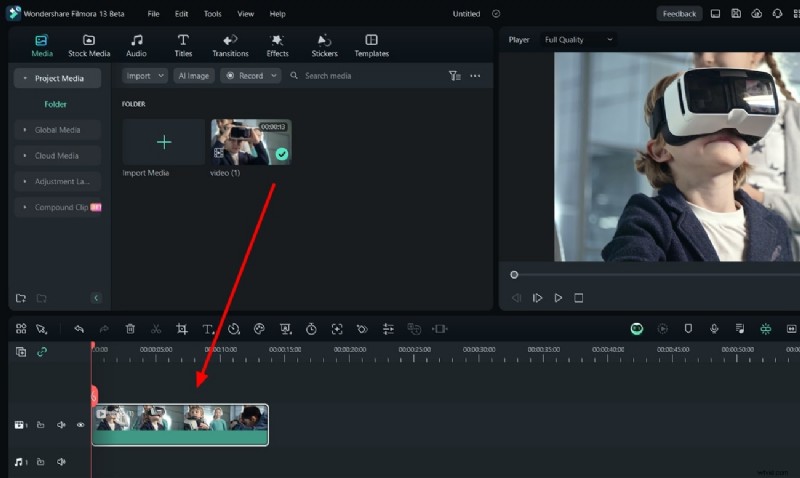
Task: Open the AI assistant icon in timeline toolbar
Action: 637,329
